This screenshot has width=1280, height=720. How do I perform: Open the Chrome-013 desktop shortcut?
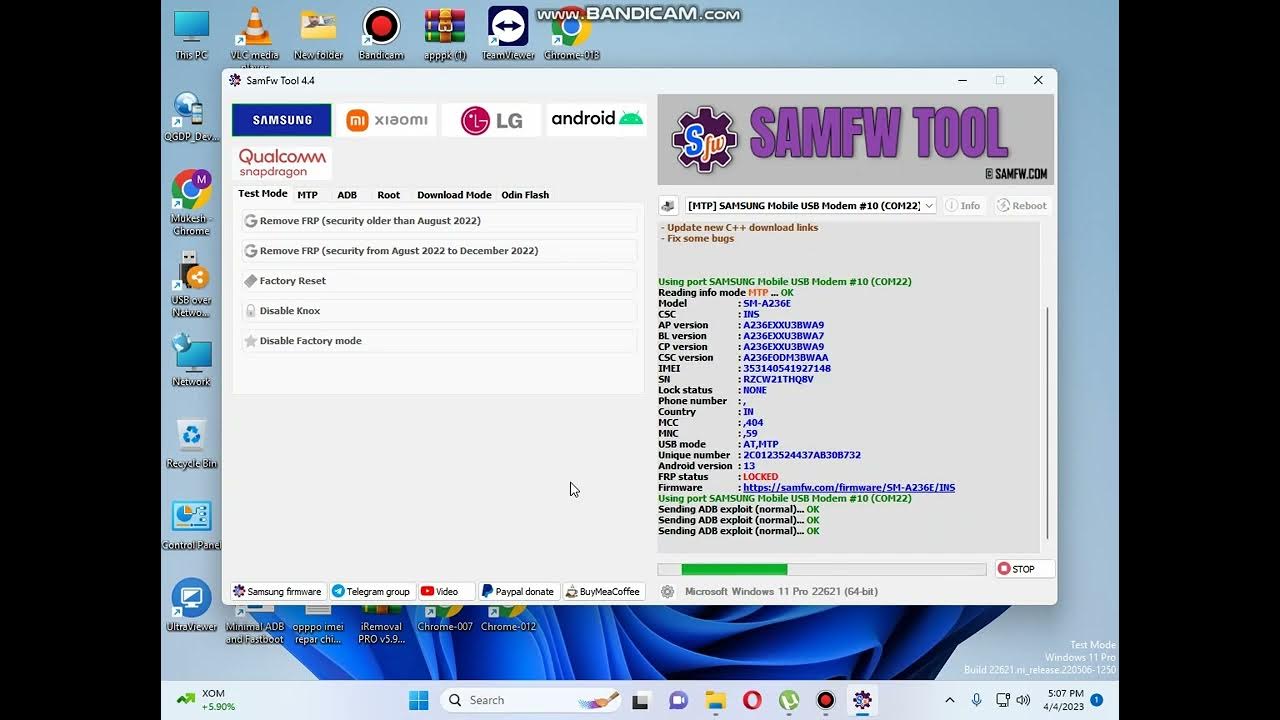click(x=572, y=36)
